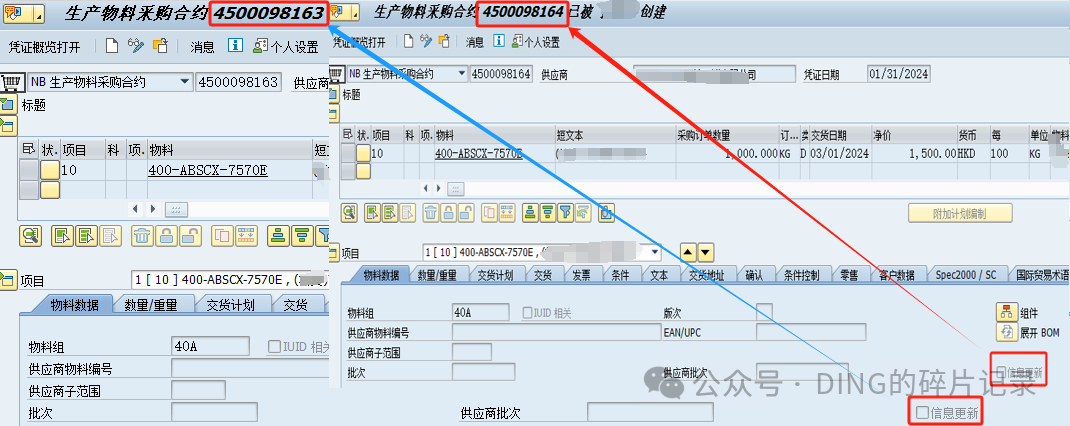Click Display/Change glasses-pencil icon in 4500098163 window

tap(136, 46)
